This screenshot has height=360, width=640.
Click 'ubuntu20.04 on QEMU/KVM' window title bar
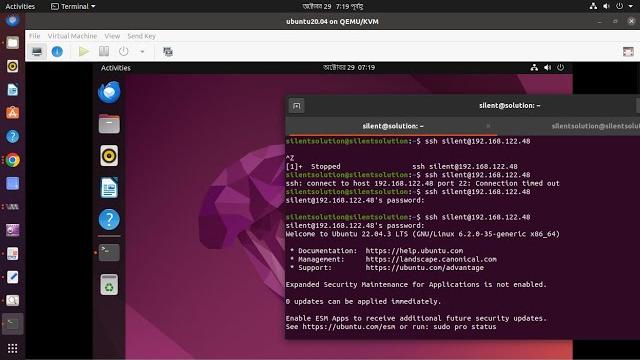click(x=332, y=21)
